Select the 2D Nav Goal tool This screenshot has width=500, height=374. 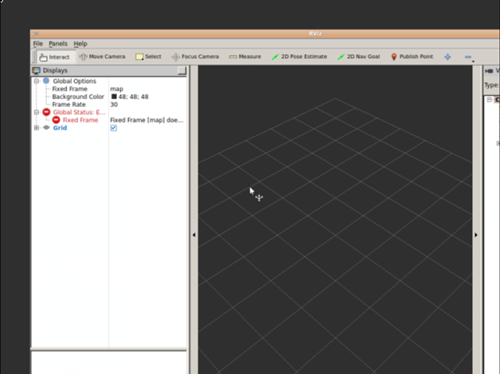(x=359, y=57)
